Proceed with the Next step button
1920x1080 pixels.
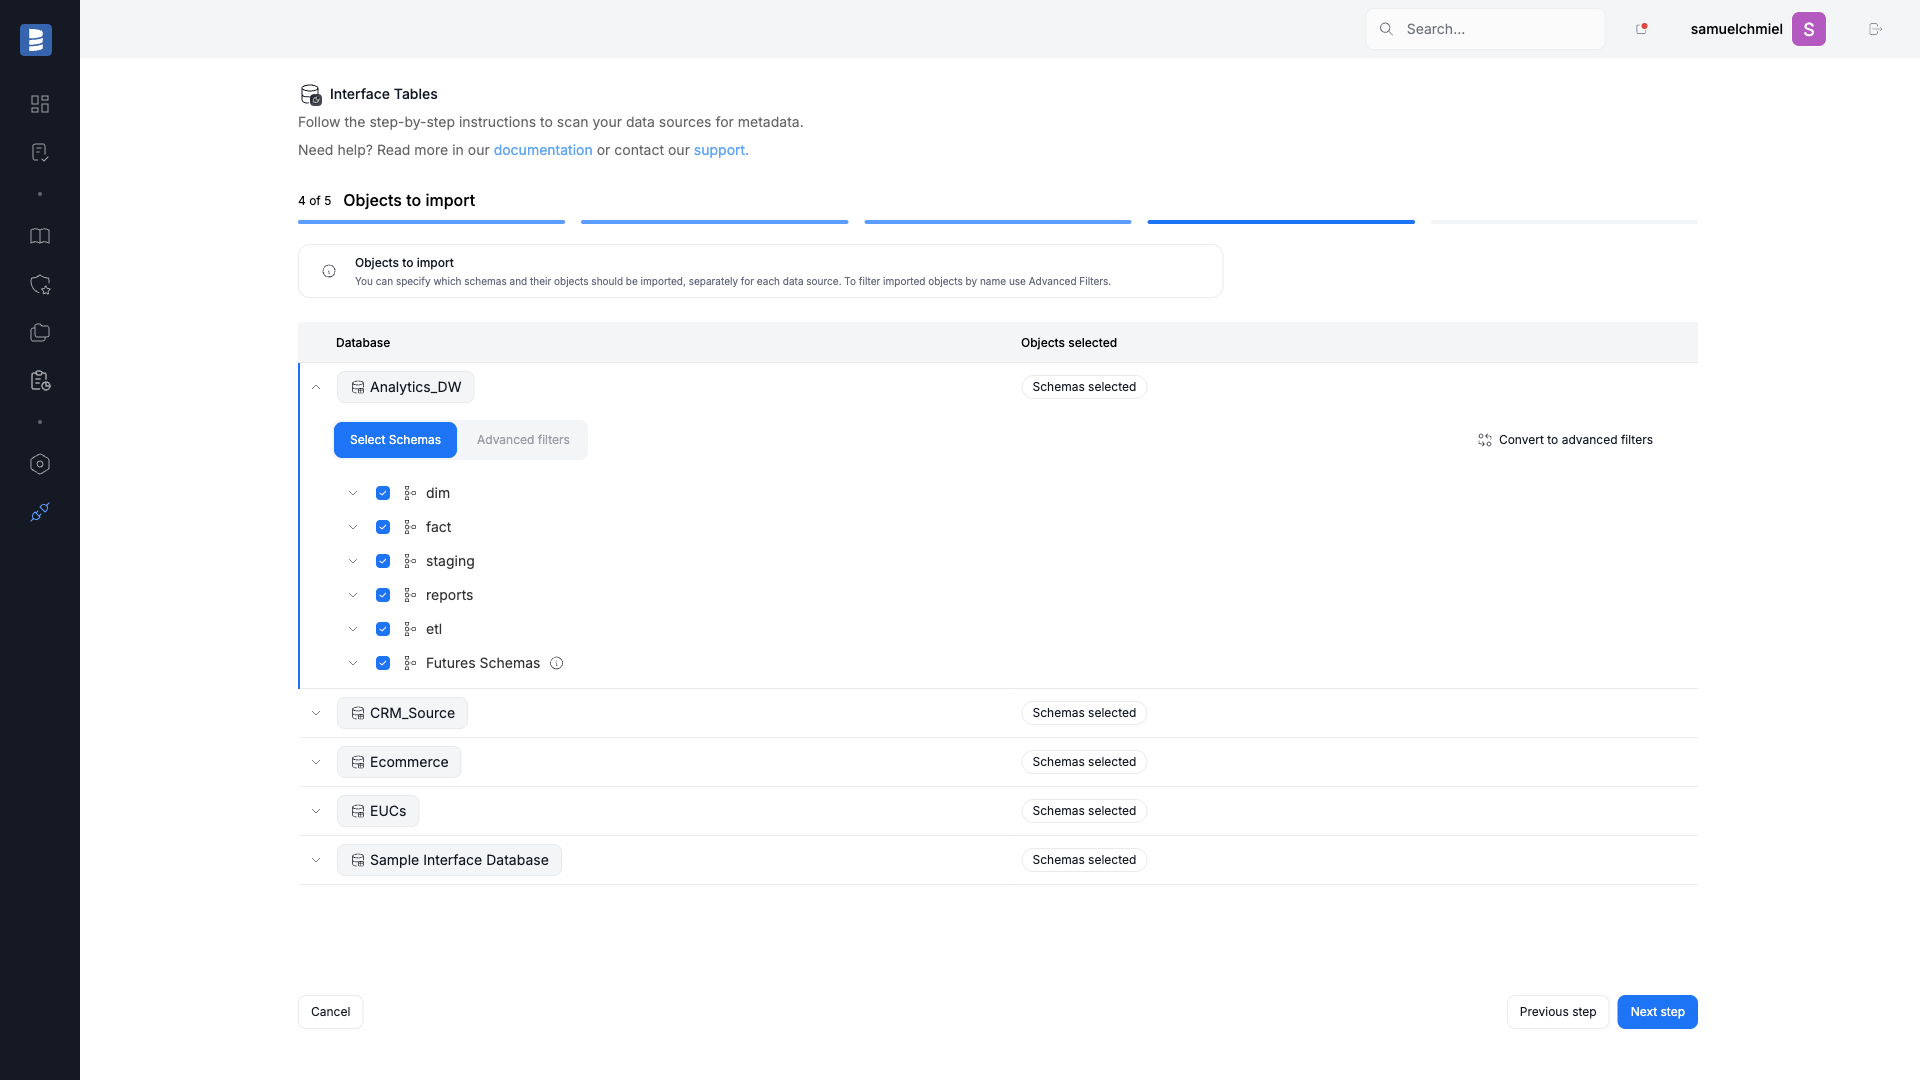pyautogui.click(x=1657, y=1012)
